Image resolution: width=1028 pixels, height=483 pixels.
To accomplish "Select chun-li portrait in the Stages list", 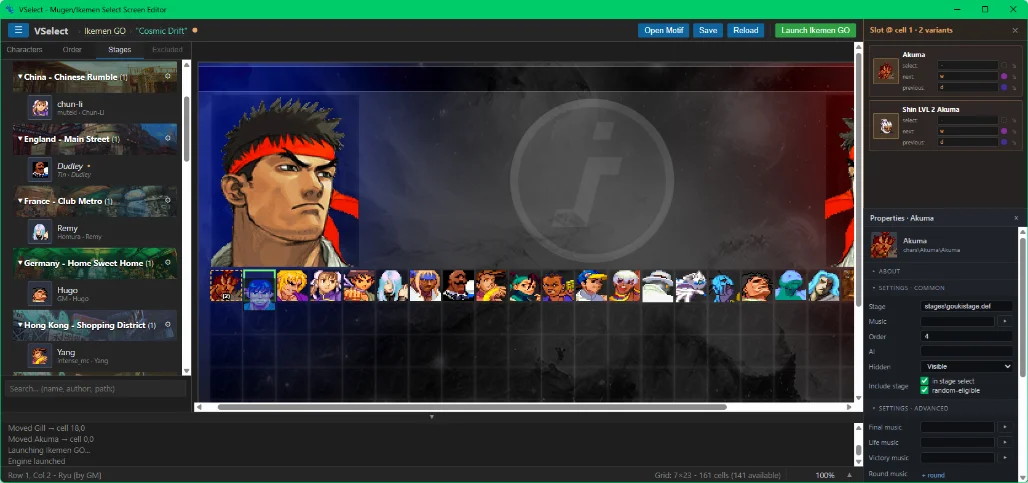I will (40, 107).
